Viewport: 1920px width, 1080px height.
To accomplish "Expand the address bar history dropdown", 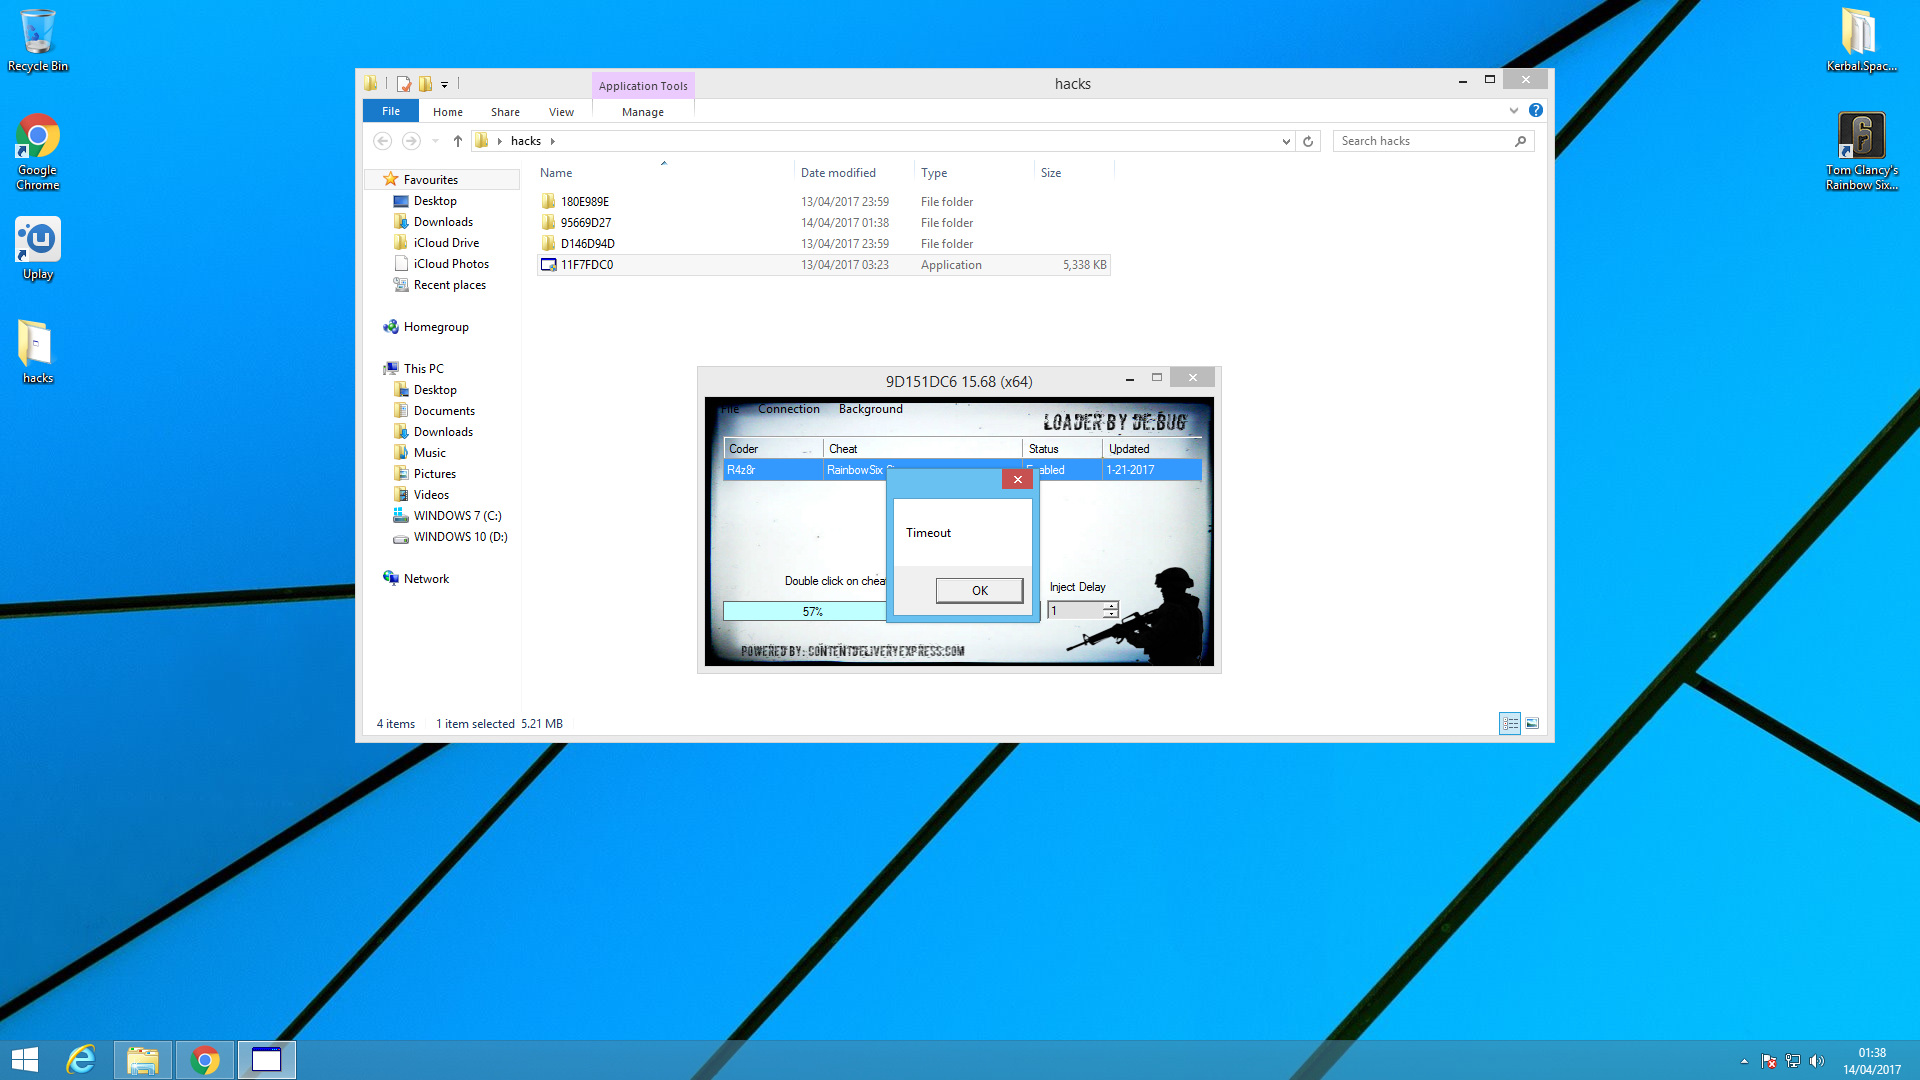I will click(1286, 141).
